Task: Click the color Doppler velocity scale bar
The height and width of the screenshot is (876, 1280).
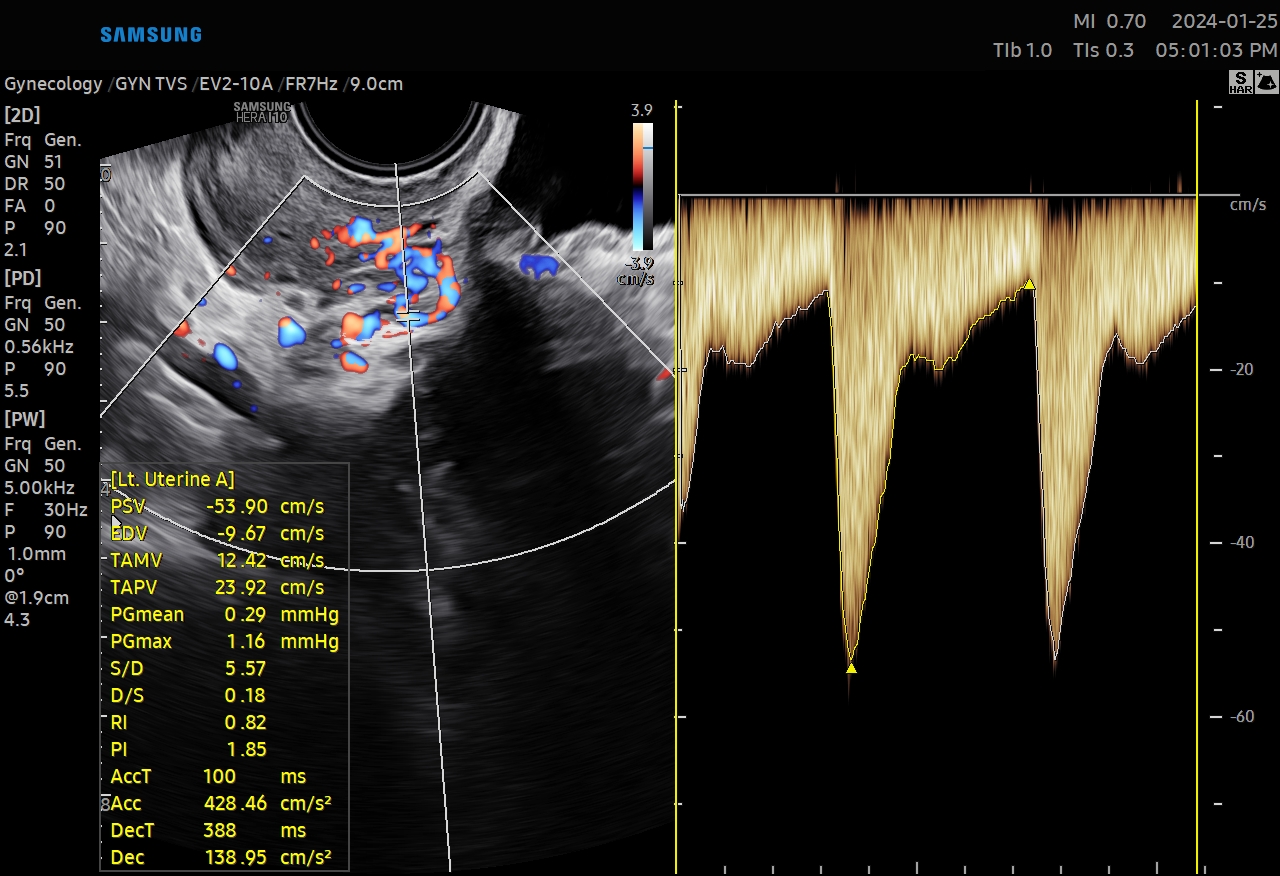Action: coord(642,186)
